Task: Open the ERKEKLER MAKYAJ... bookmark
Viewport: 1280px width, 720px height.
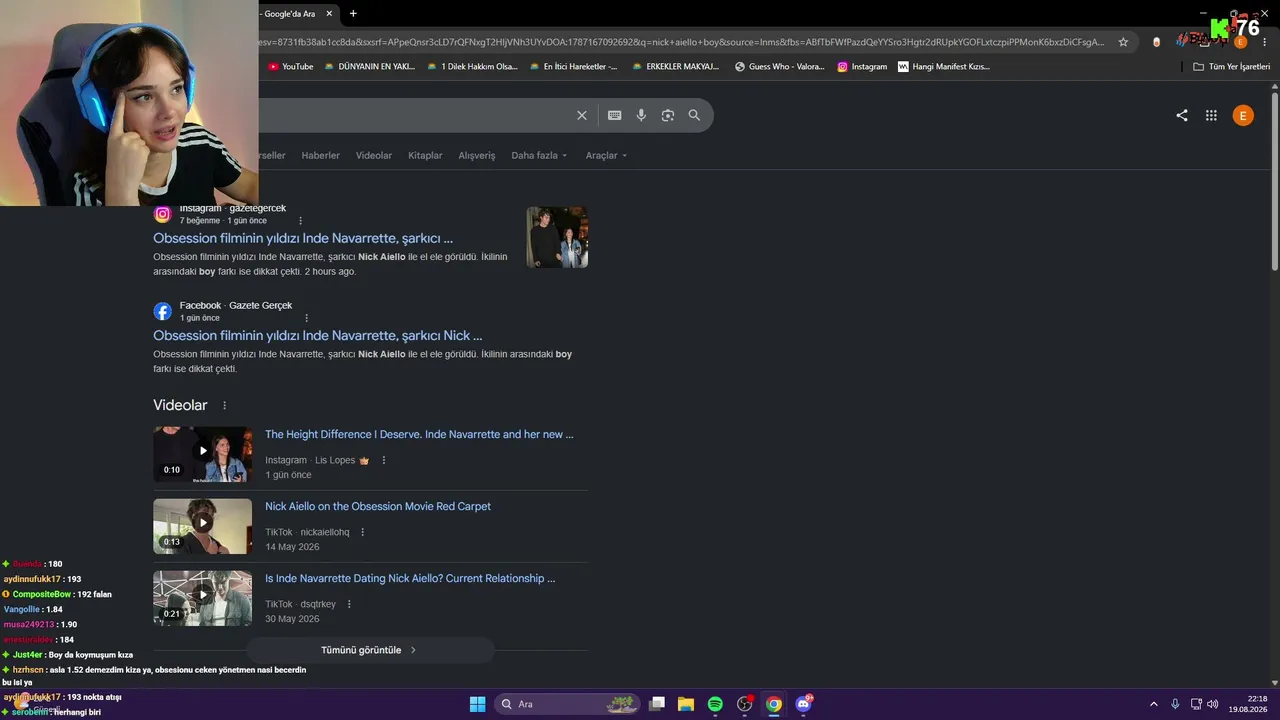Action: [x=676, y=67]
